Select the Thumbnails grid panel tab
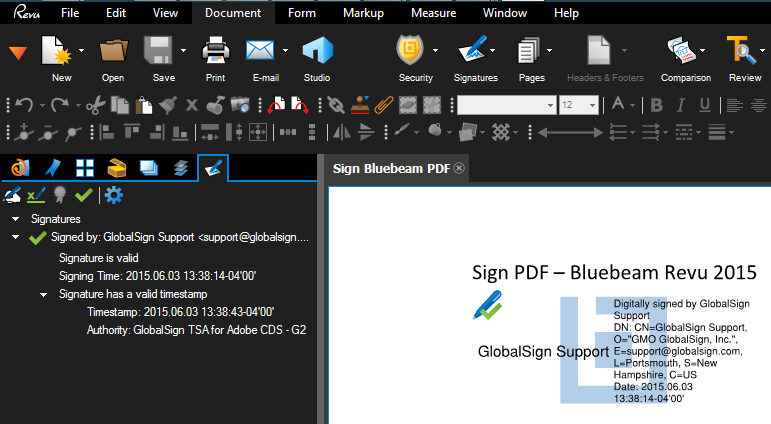Screen dimensions: 771x424 tap(85, 168)
